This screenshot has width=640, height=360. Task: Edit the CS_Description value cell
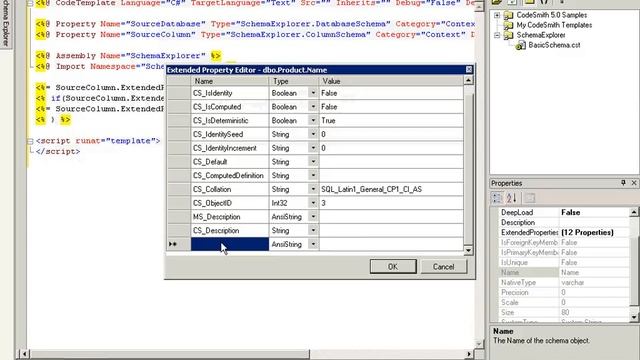point(391,230)
